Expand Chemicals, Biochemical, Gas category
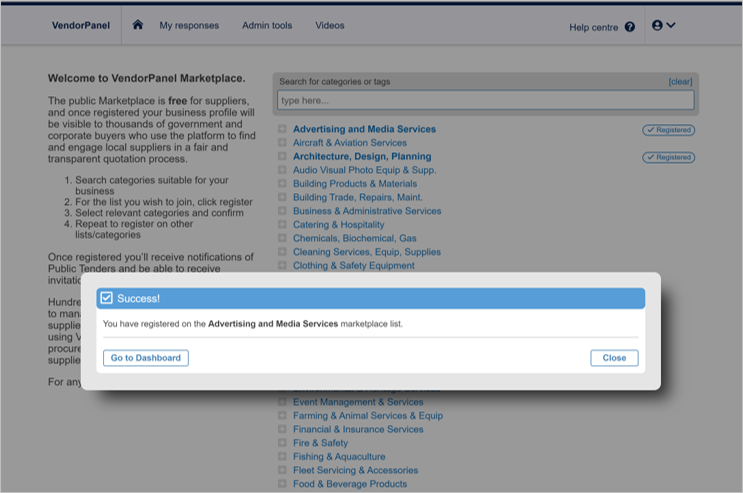Viewport: 743px width, 493px height. point(282,238)
